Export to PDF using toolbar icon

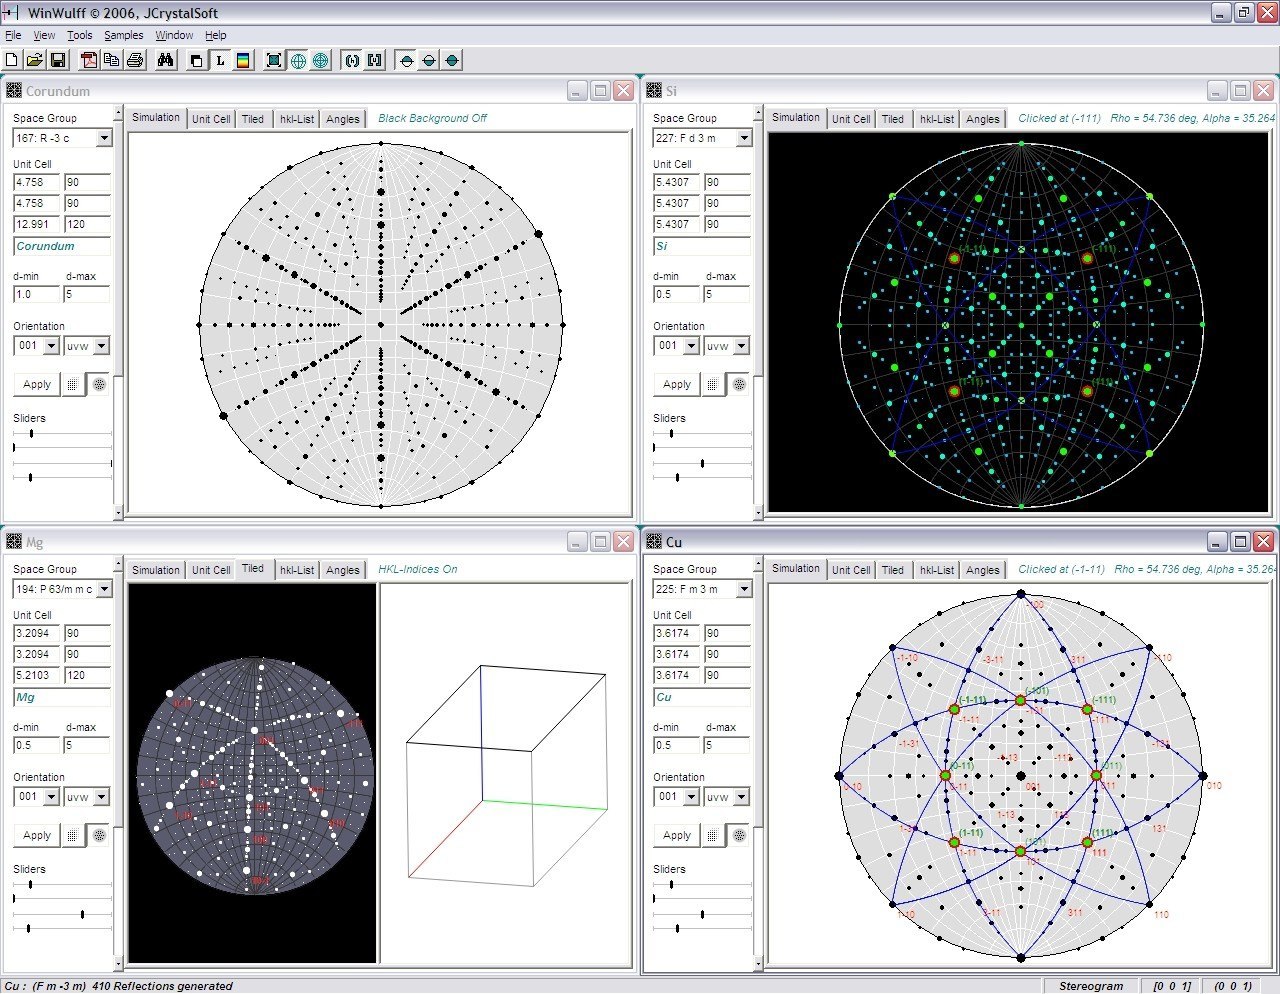(89, 61)
